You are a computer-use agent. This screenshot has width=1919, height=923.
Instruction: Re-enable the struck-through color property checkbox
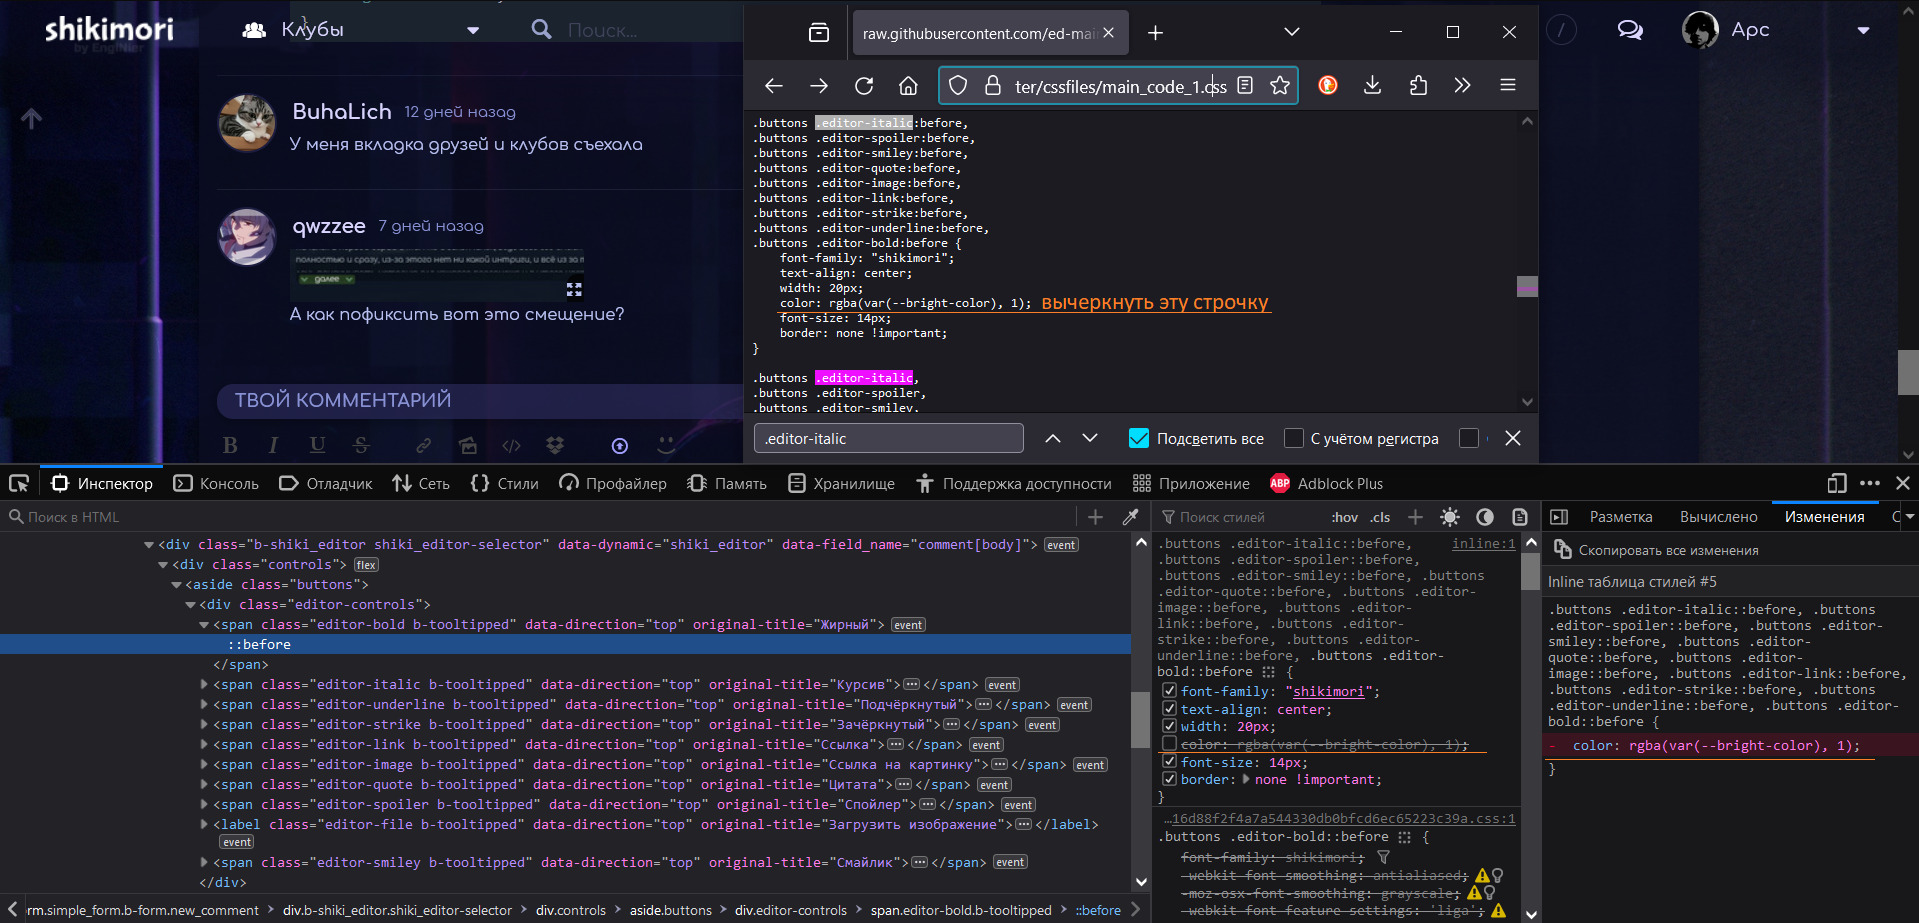coord(1169,744)
